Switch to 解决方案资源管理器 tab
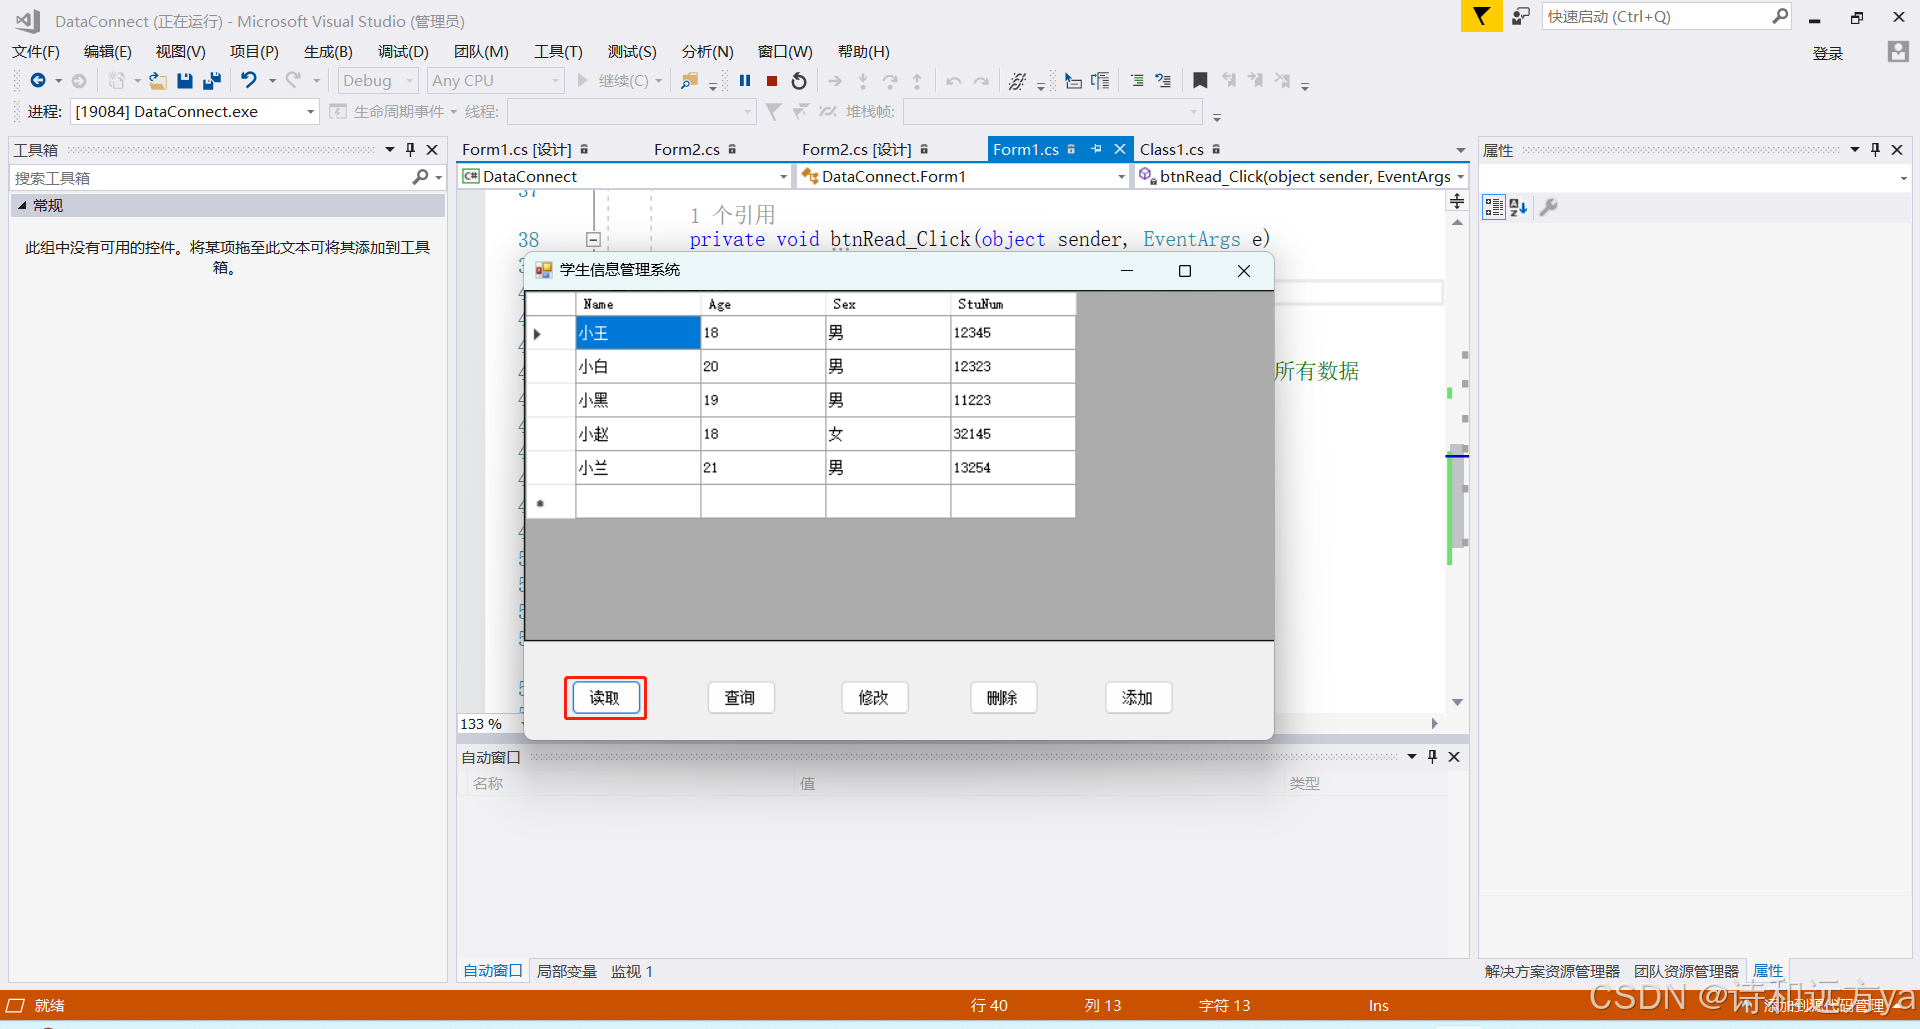The height and width of the screenshot is (1029, 1920). 1552,971
